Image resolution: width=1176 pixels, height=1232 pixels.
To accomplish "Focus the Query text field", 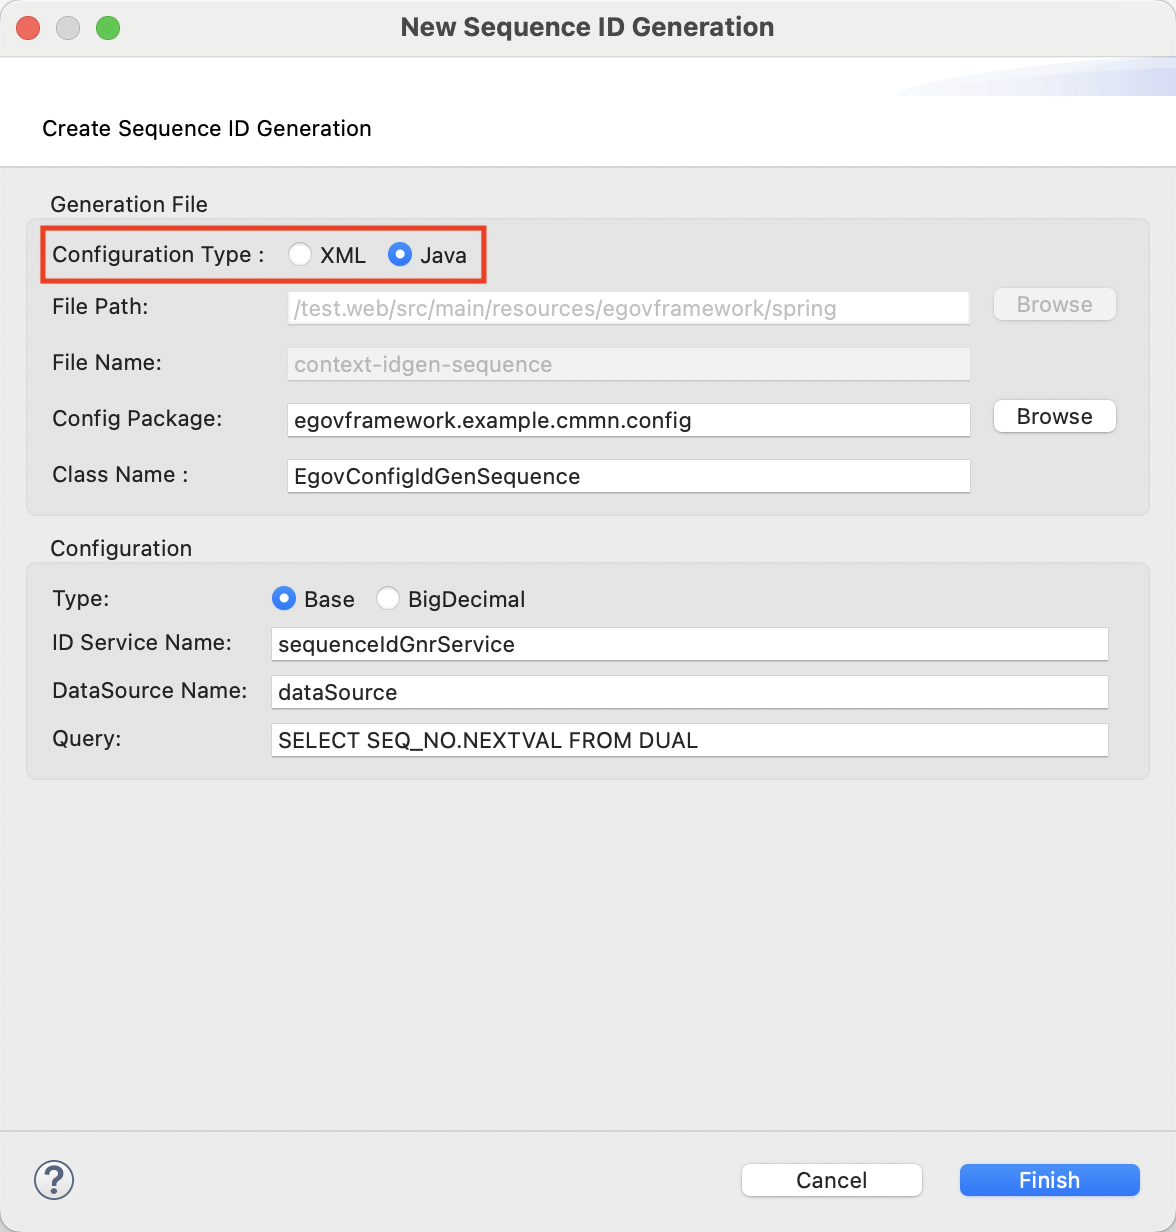I will click(x=689, y=740).
